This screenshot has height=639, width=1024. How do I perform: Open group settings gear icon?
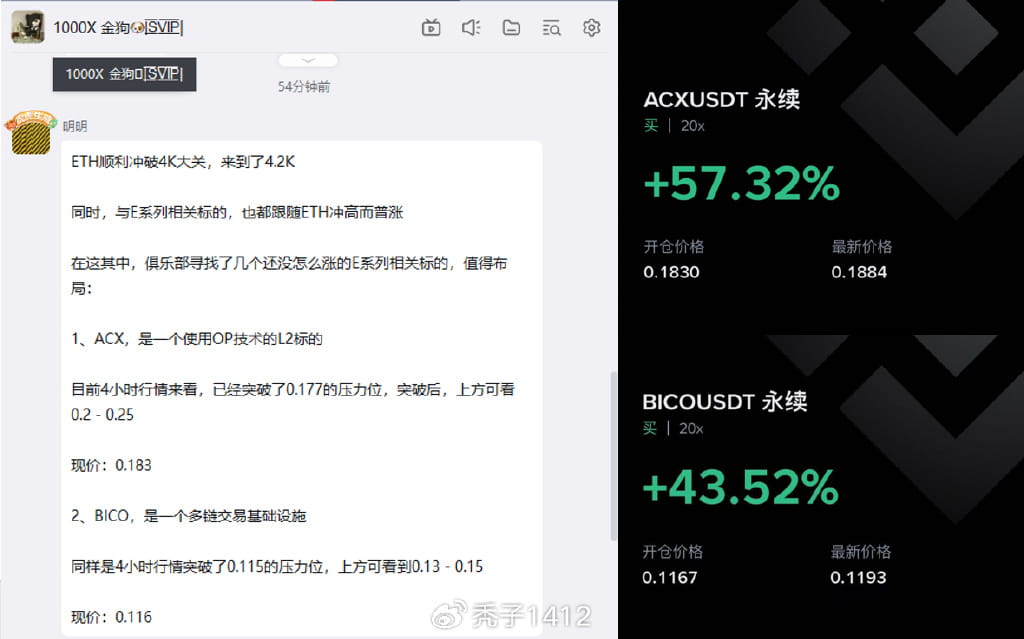[591, 27]
